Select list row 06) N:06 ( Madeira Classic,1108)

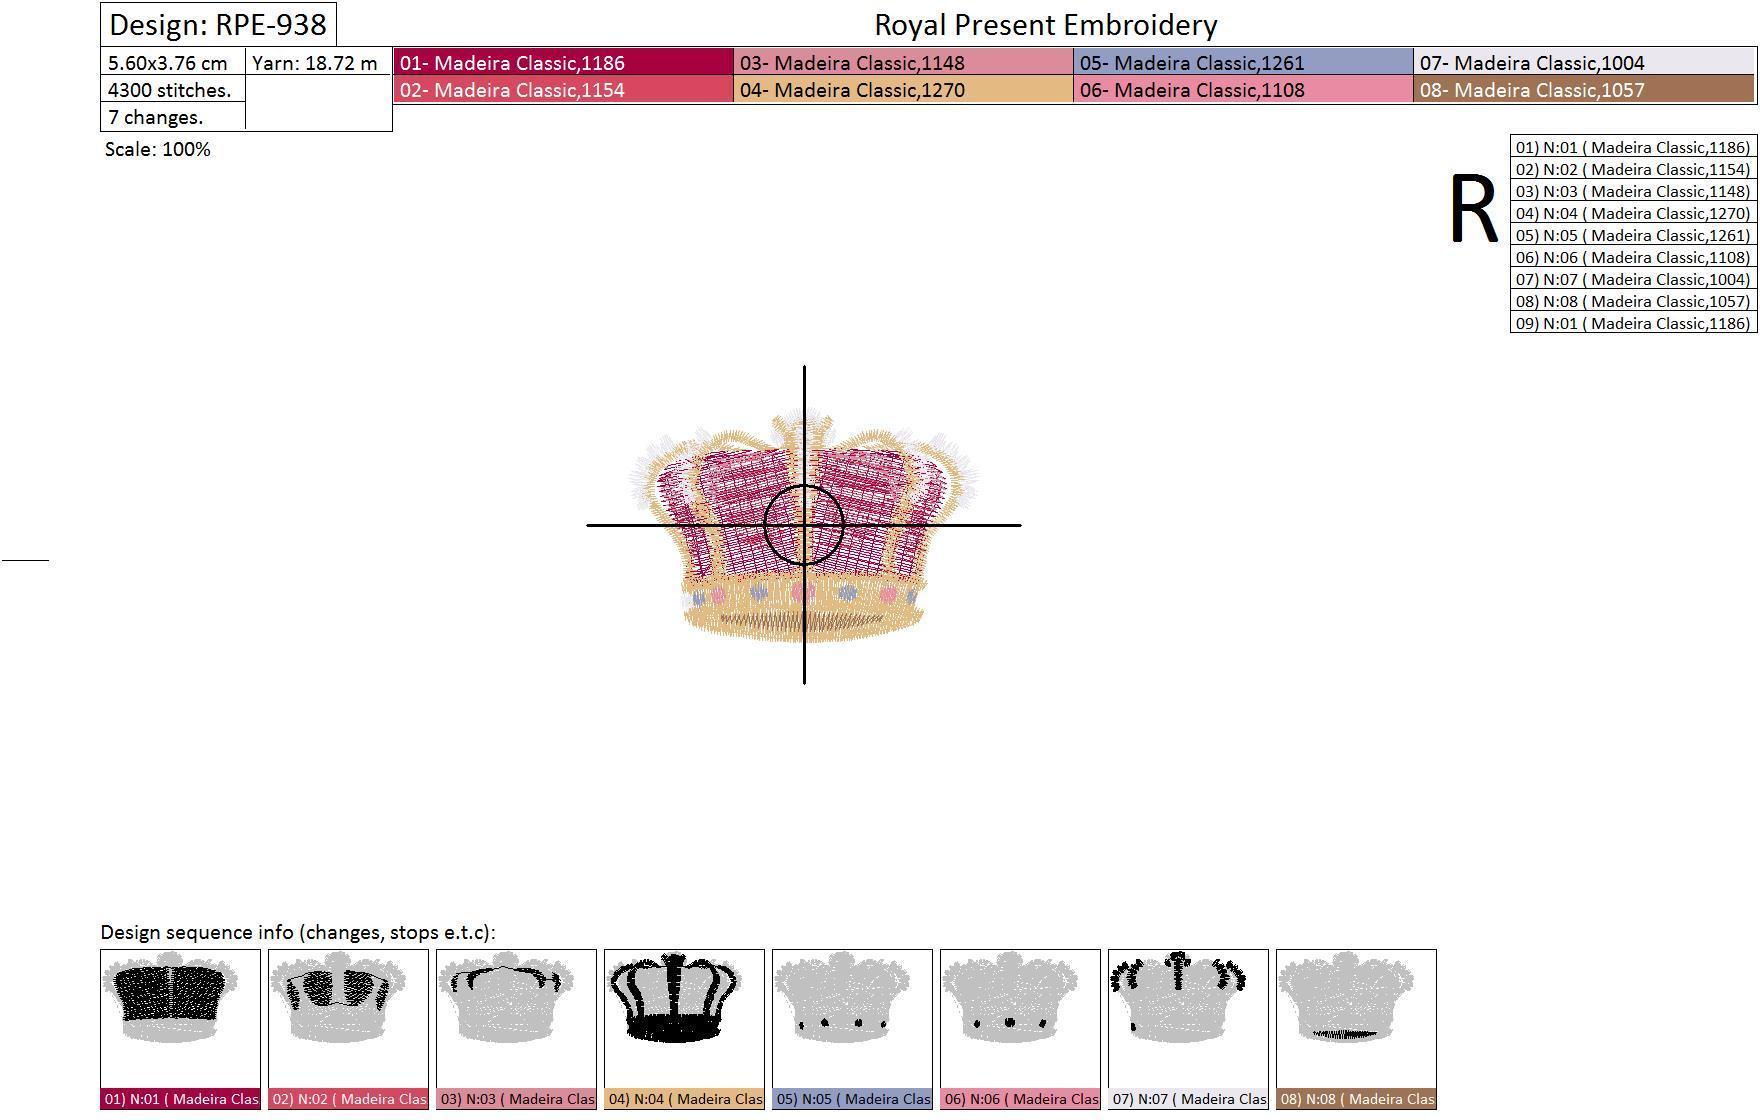[x=1633, y=257]
